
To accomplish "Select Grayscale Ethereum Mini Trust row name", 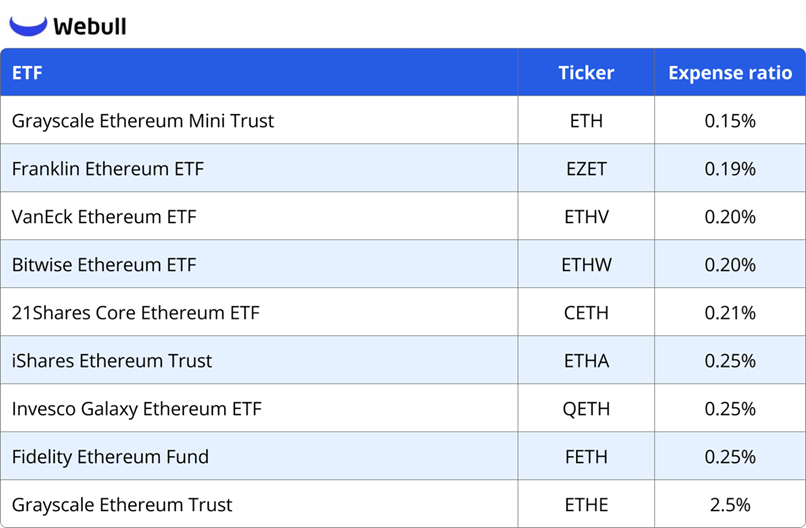I will (x=143, y=121).
